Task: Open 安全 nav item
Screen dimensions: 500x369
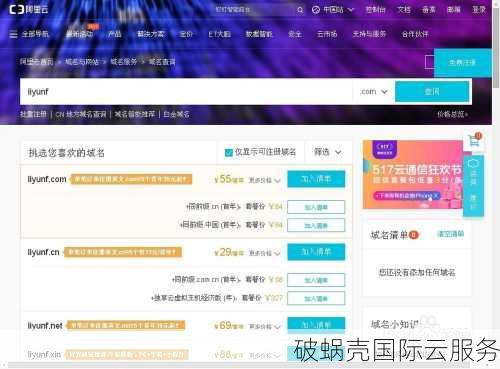Action: [x=295, y=34]
